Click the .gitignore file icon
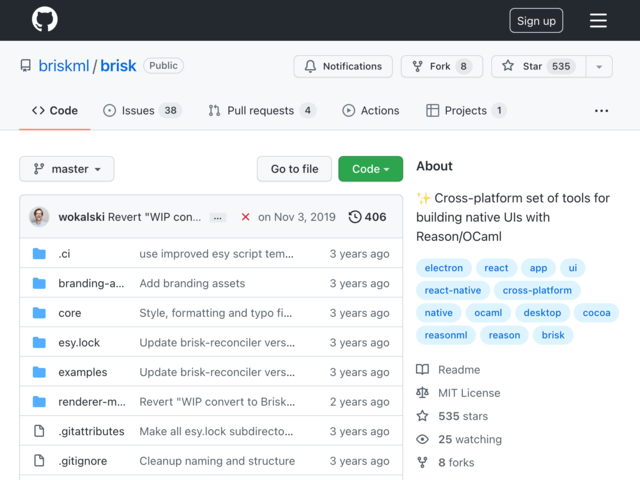The image size is (640, 480). 39,461
